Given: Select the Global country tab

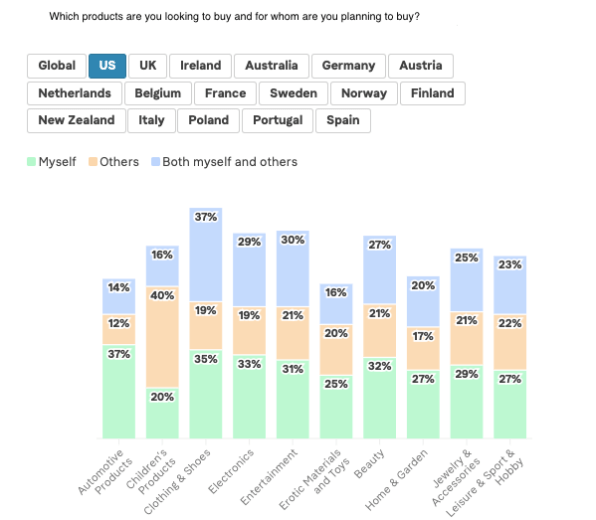Looking at the screenshot, I should pos(57,66).
